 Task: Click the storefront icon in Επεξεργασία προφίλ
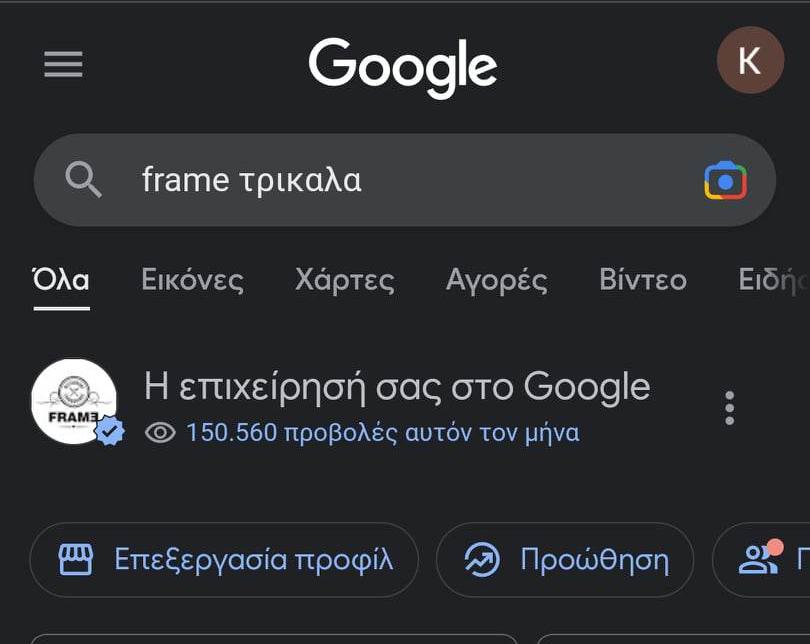76,560
